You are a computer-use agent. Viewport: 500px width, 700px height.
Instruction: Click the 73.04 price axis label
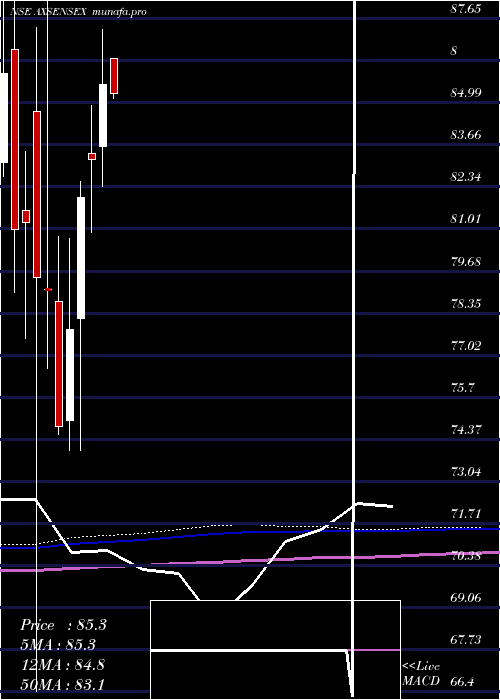(466, 471)
